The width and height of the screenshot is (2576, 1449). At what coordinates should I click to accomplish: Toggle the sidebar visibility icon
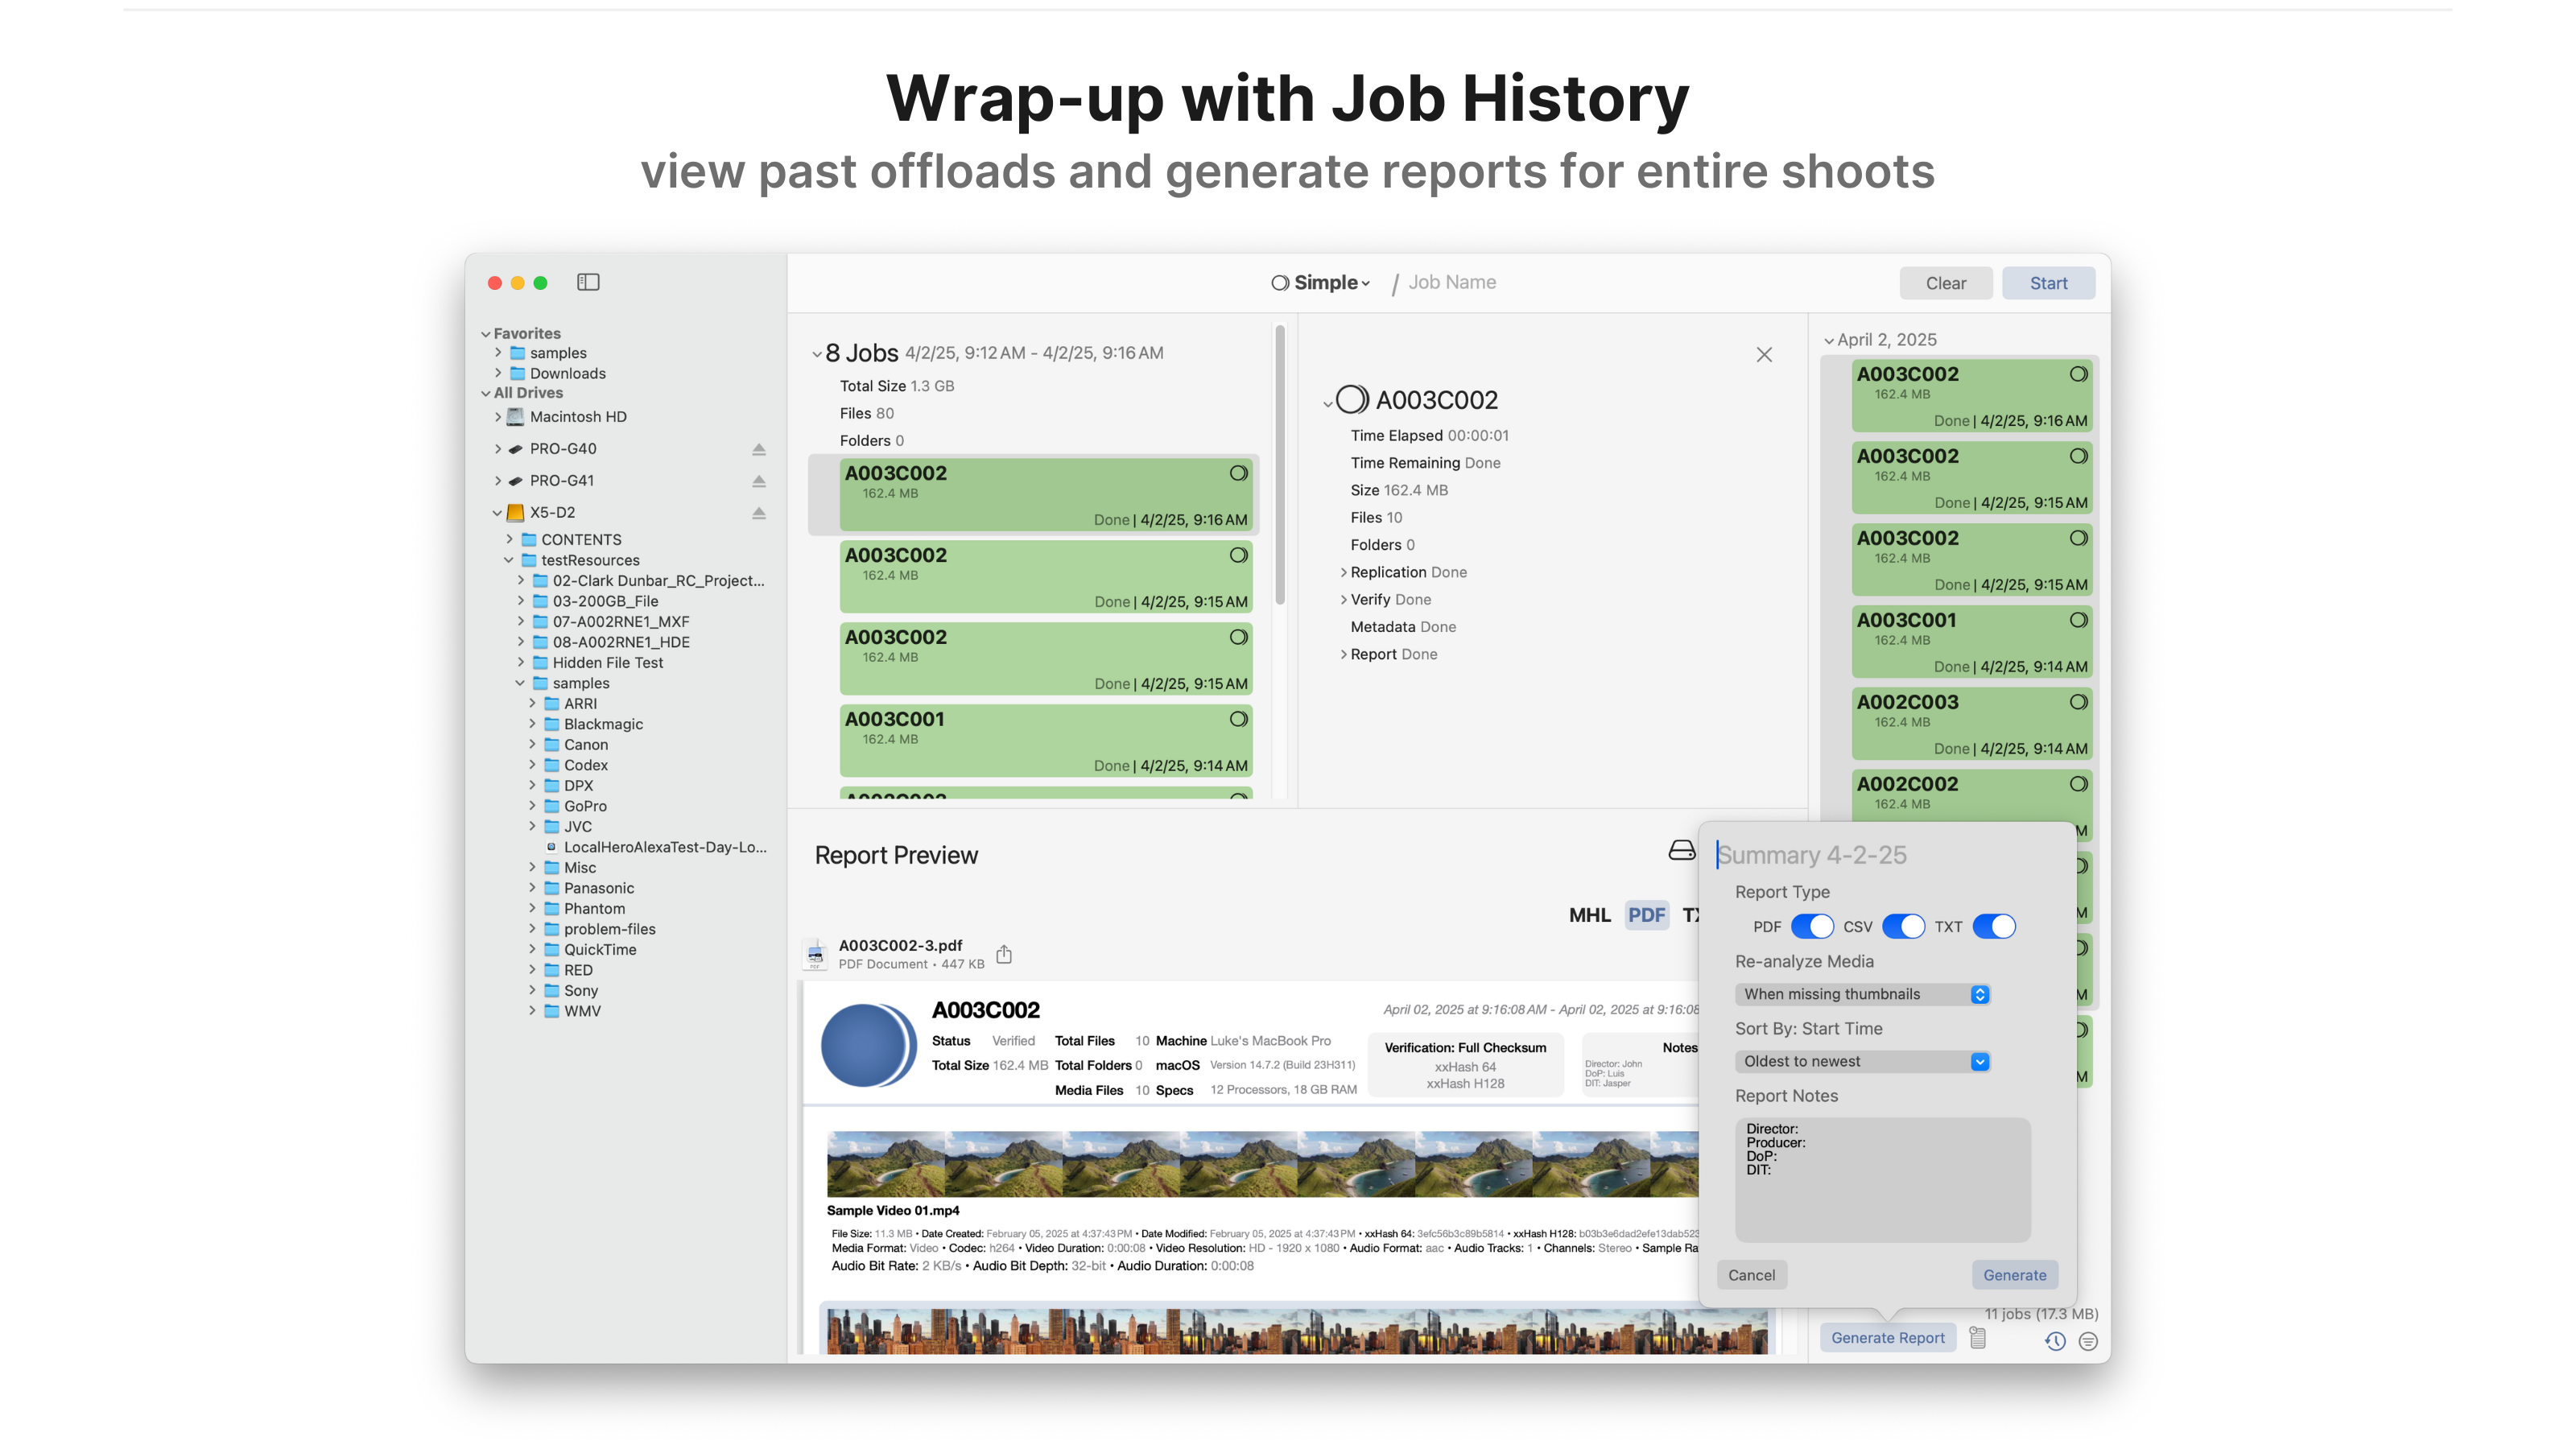point(588,283)
